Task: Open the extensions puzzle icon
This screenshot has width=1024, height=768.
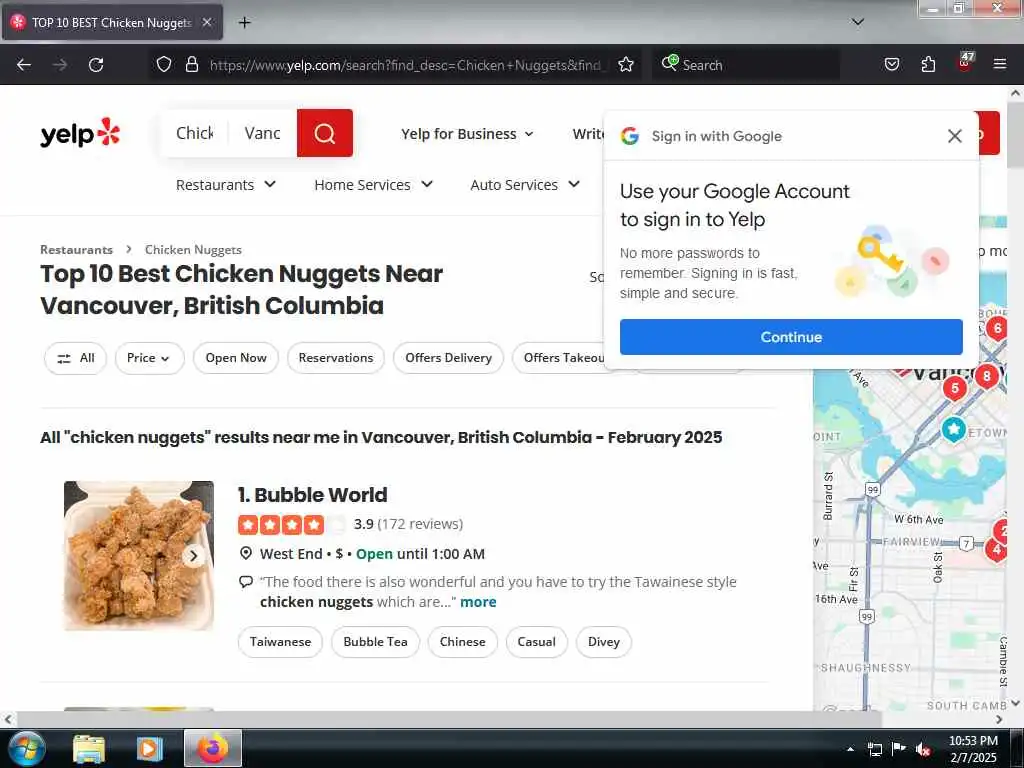Action: 928,65
